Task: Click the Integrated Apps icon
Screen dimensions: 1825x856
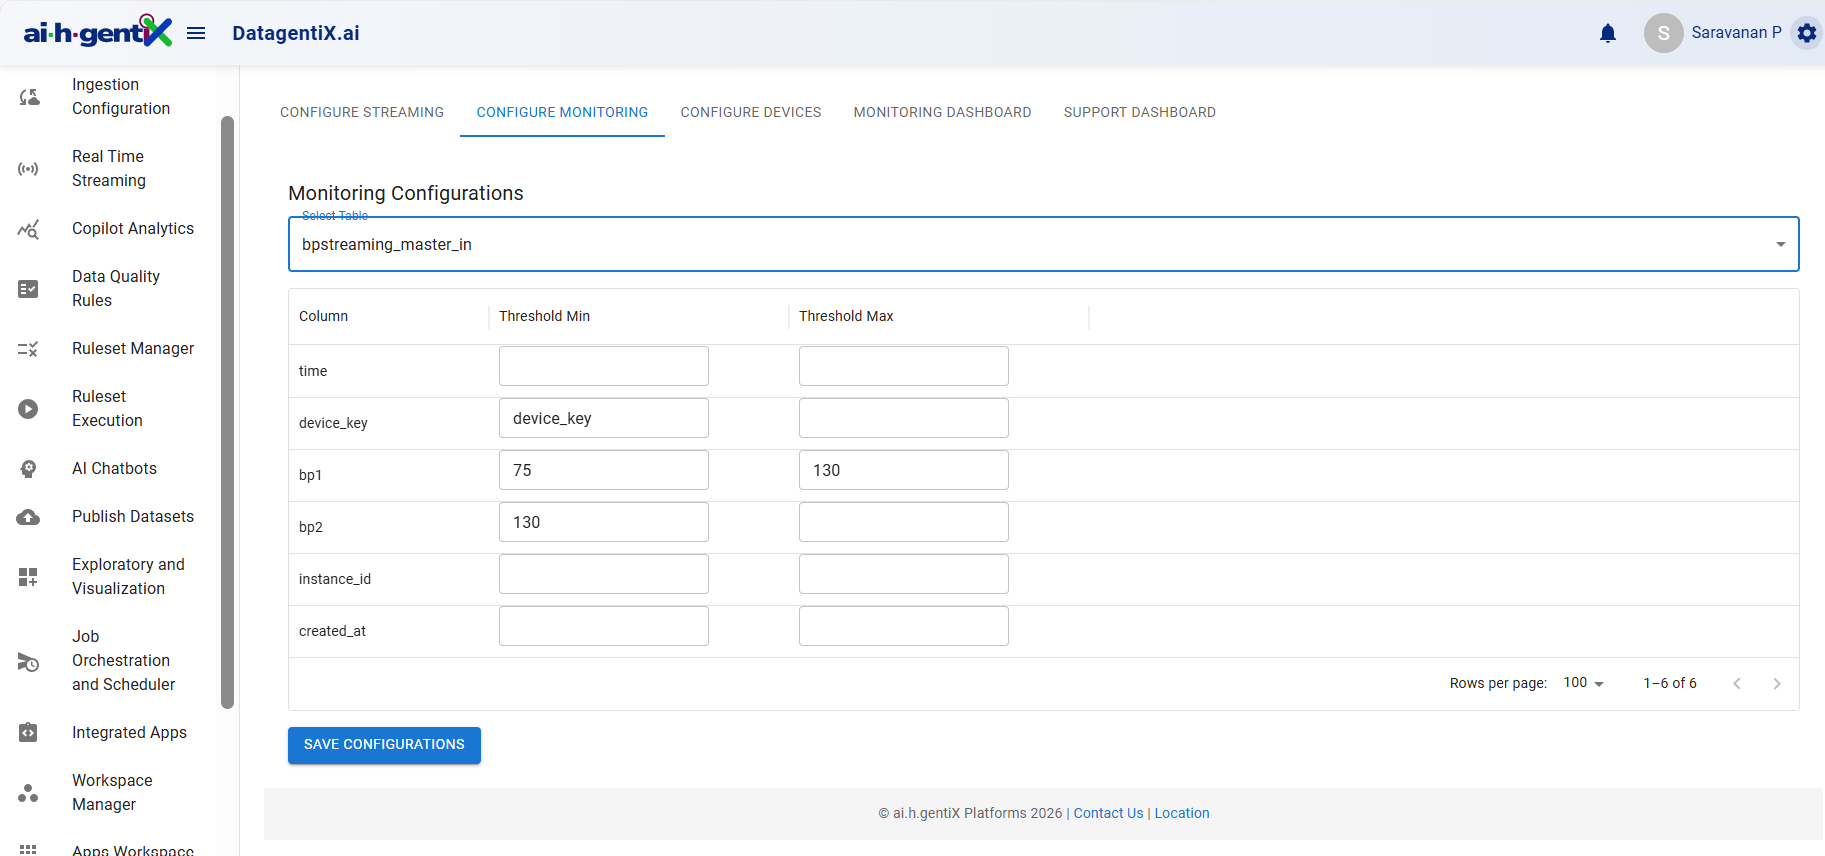Action: pyautogui.click(x=28, y=733)
